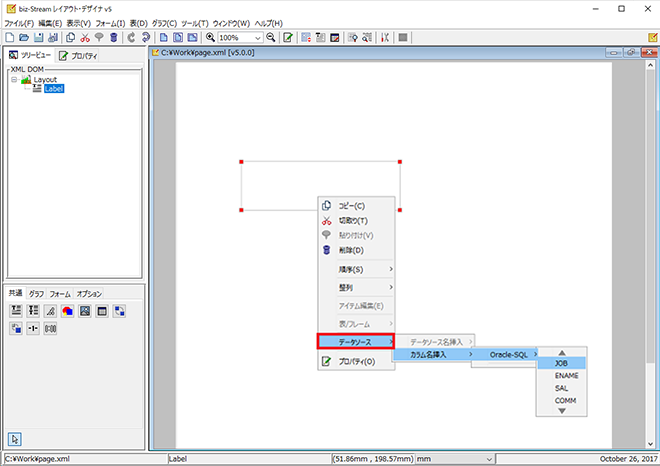Open the ヘルプ(H) menu
Screen dimensions: 660x466
coord(269,23)
